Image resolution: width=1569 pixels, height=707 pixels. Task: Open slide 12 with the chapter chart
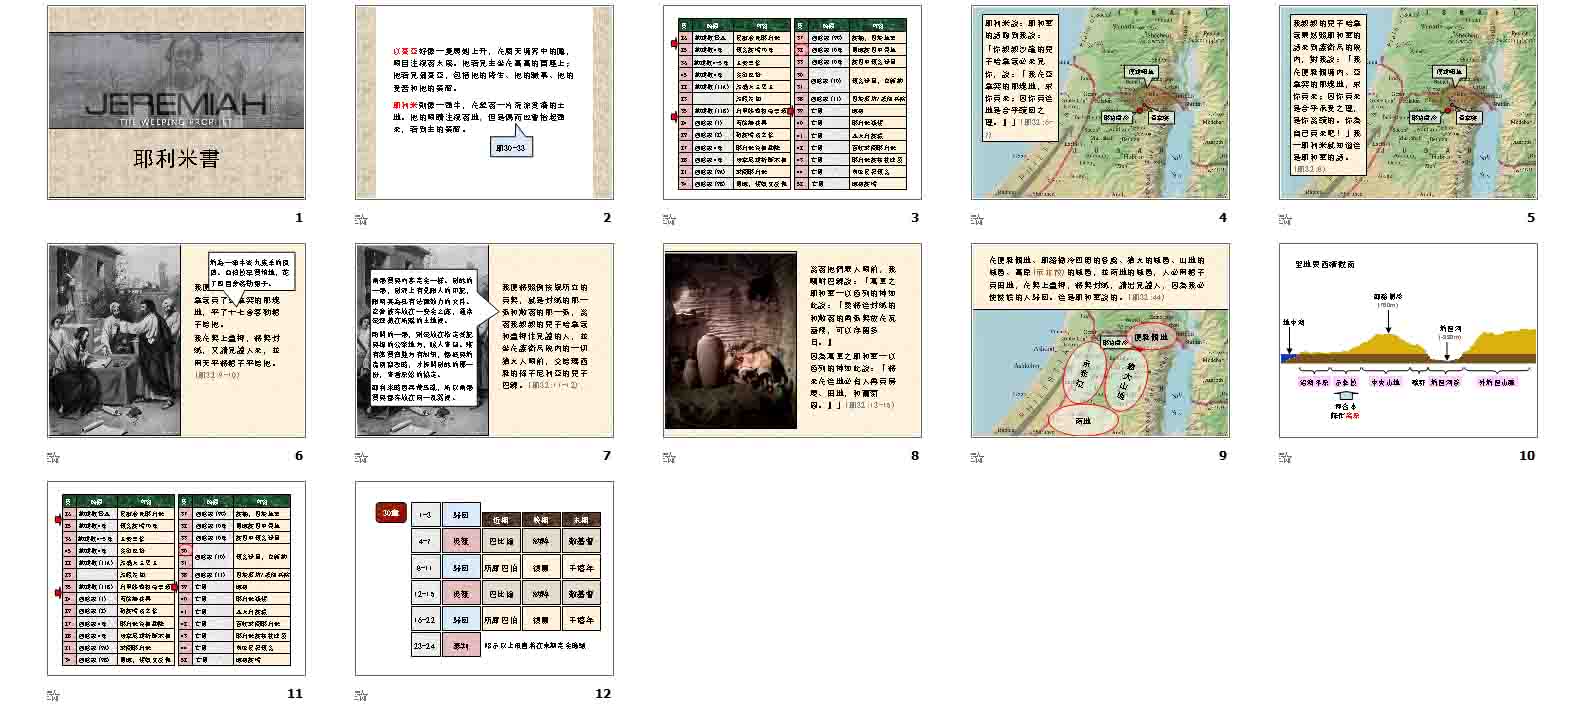(x=484, y=578)
